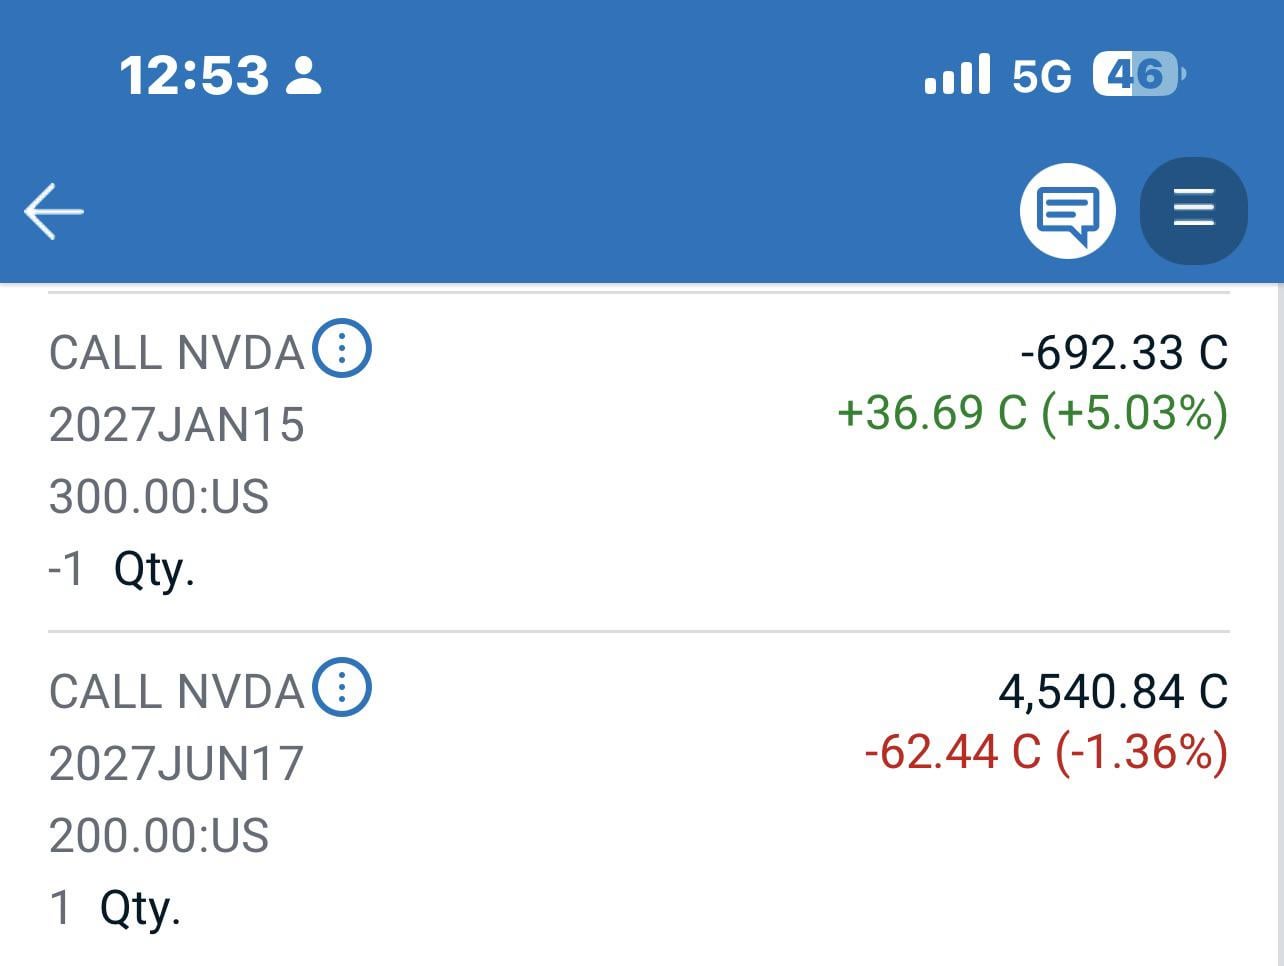Tap the battery indicator in status bar
This screenshot has width=1284, height=966.
(x=1138, y=75)
